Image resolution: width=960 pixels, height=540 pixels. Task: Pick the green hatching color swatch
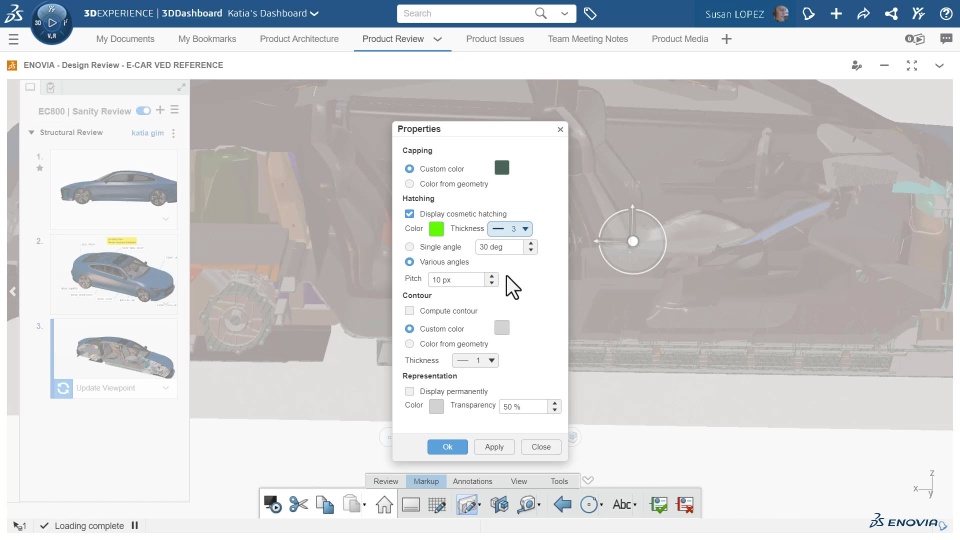pyautogui.click(x=436, y=229)
